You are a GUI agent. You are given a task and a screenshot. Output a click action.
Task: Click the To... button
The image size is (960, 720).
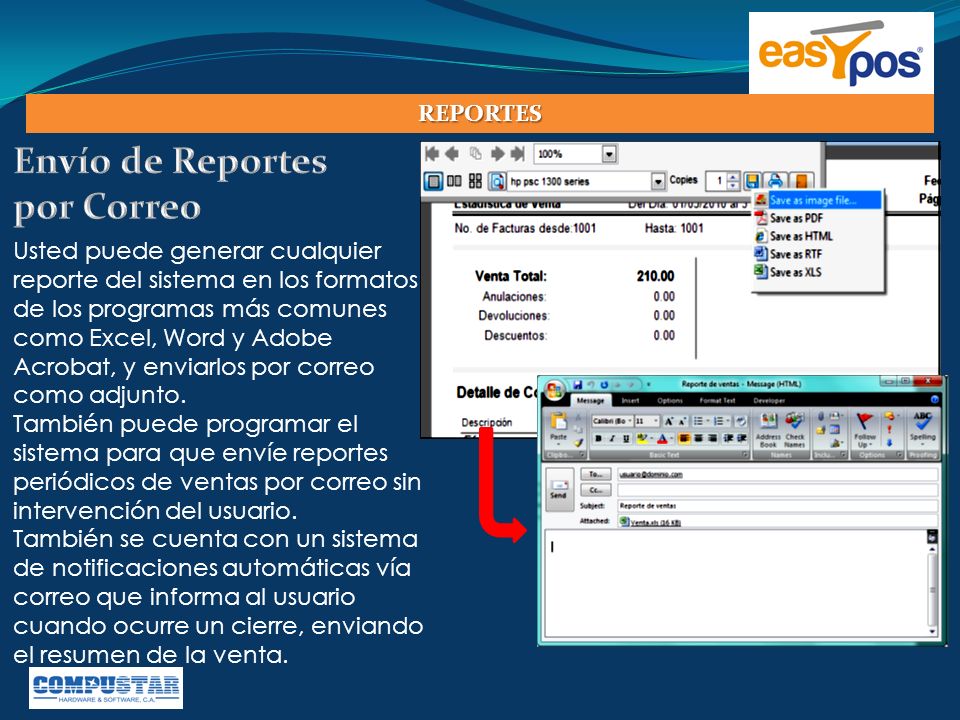596,474
